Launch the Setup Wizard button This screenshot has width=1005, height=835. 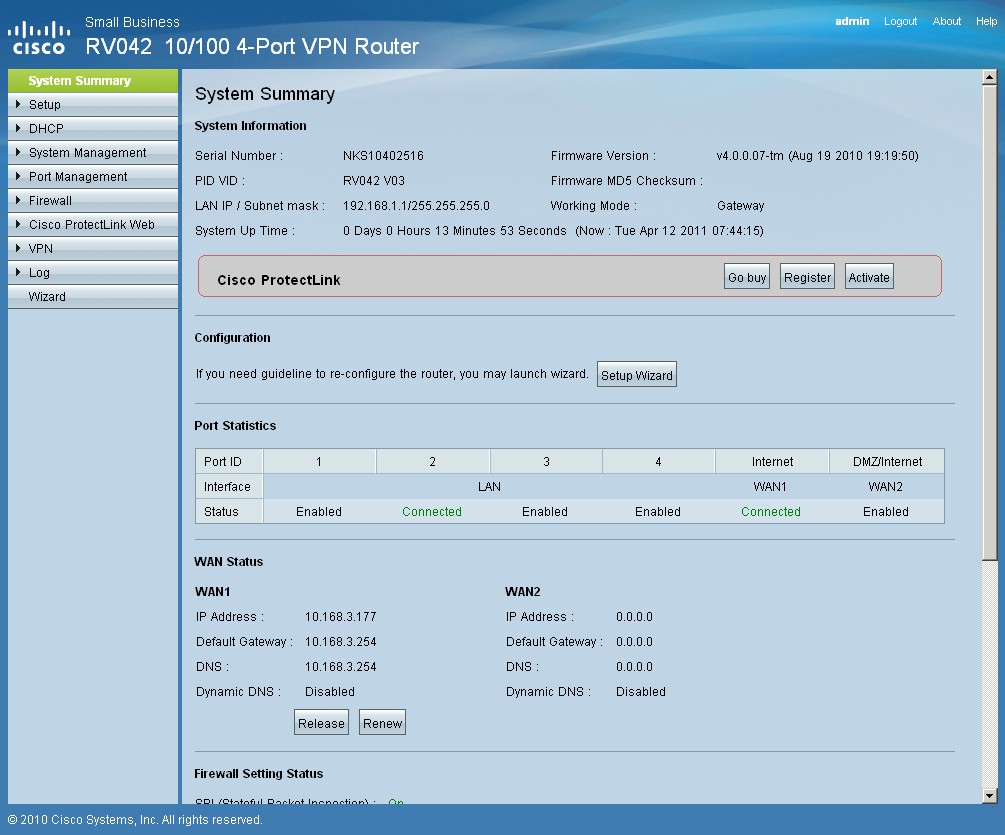coord(636,375)
